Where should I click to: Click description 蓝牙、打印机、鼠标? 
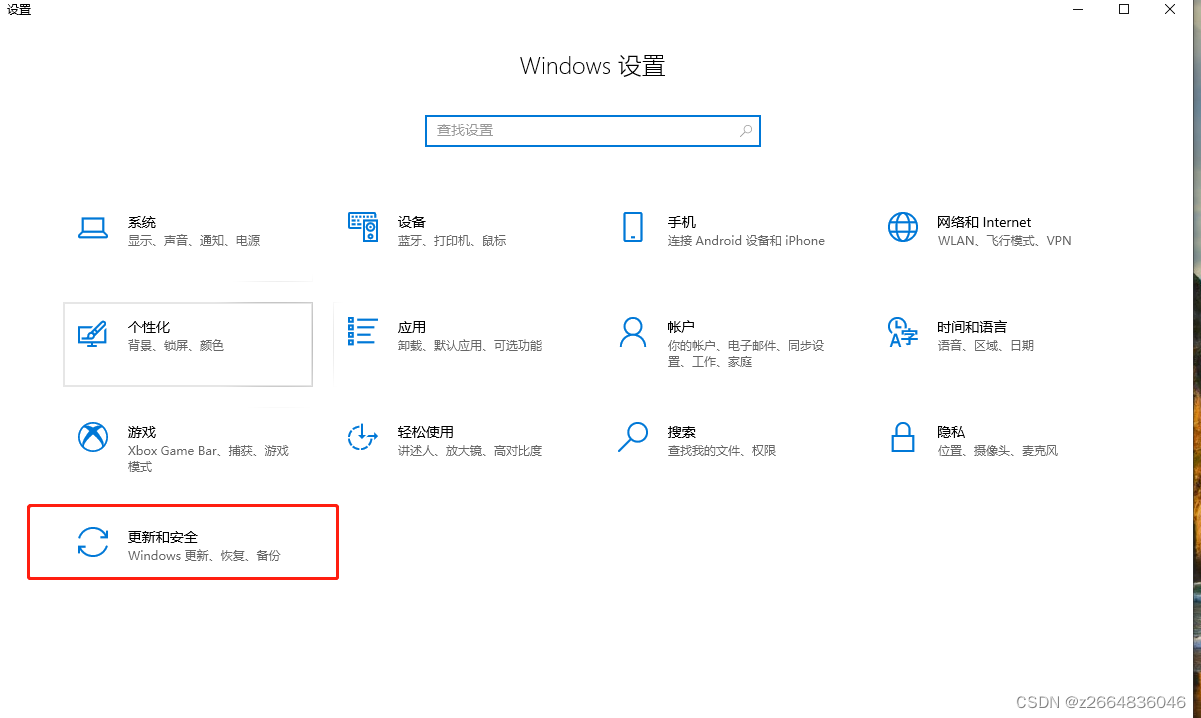tap(452, 241)
